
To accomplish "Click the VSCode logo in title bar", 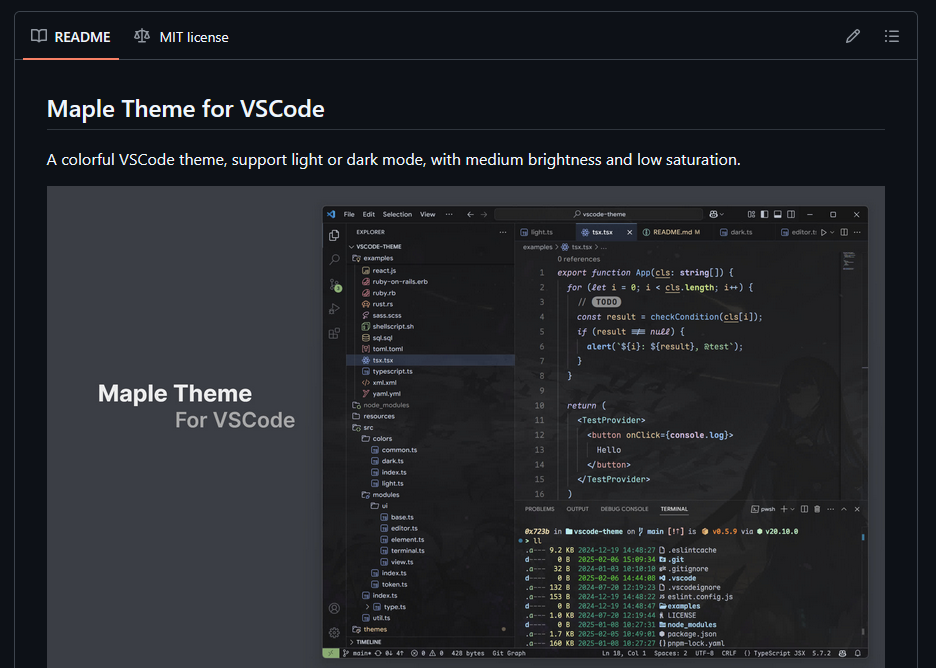I will coord(331,214).
